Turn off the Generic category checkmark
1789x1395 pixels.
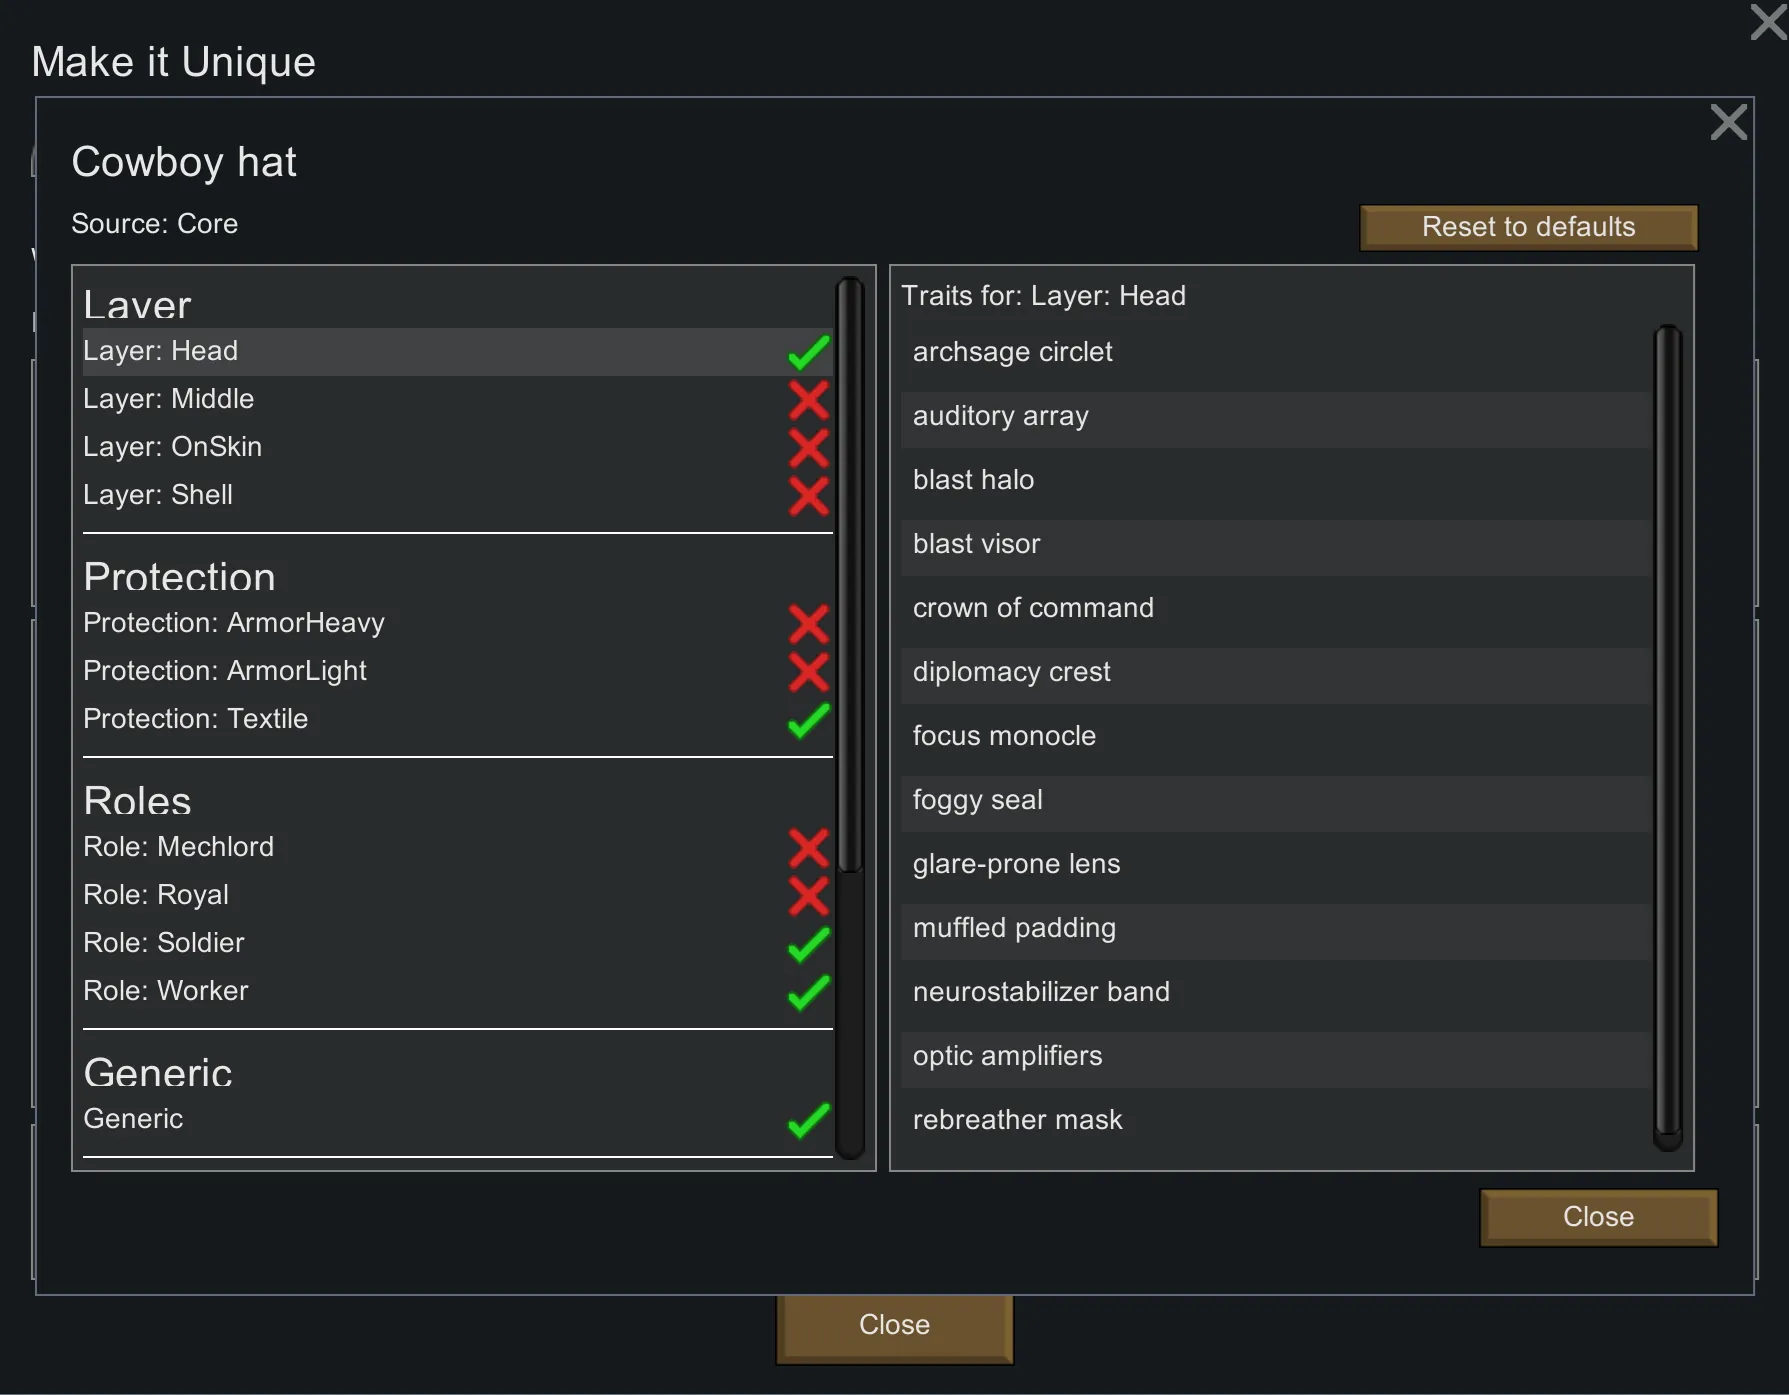pyautogui.click(x=808, y=1120)
